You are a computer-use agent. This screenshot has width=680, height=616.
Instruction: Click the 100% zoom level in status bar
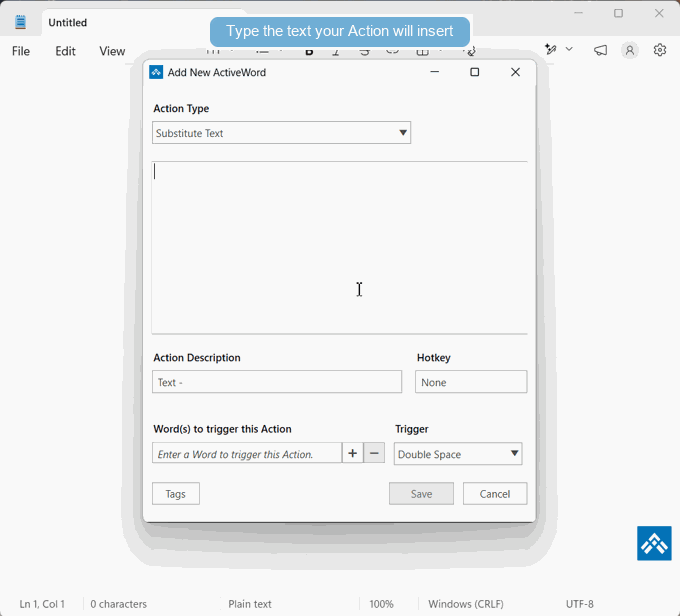[381, 604]
